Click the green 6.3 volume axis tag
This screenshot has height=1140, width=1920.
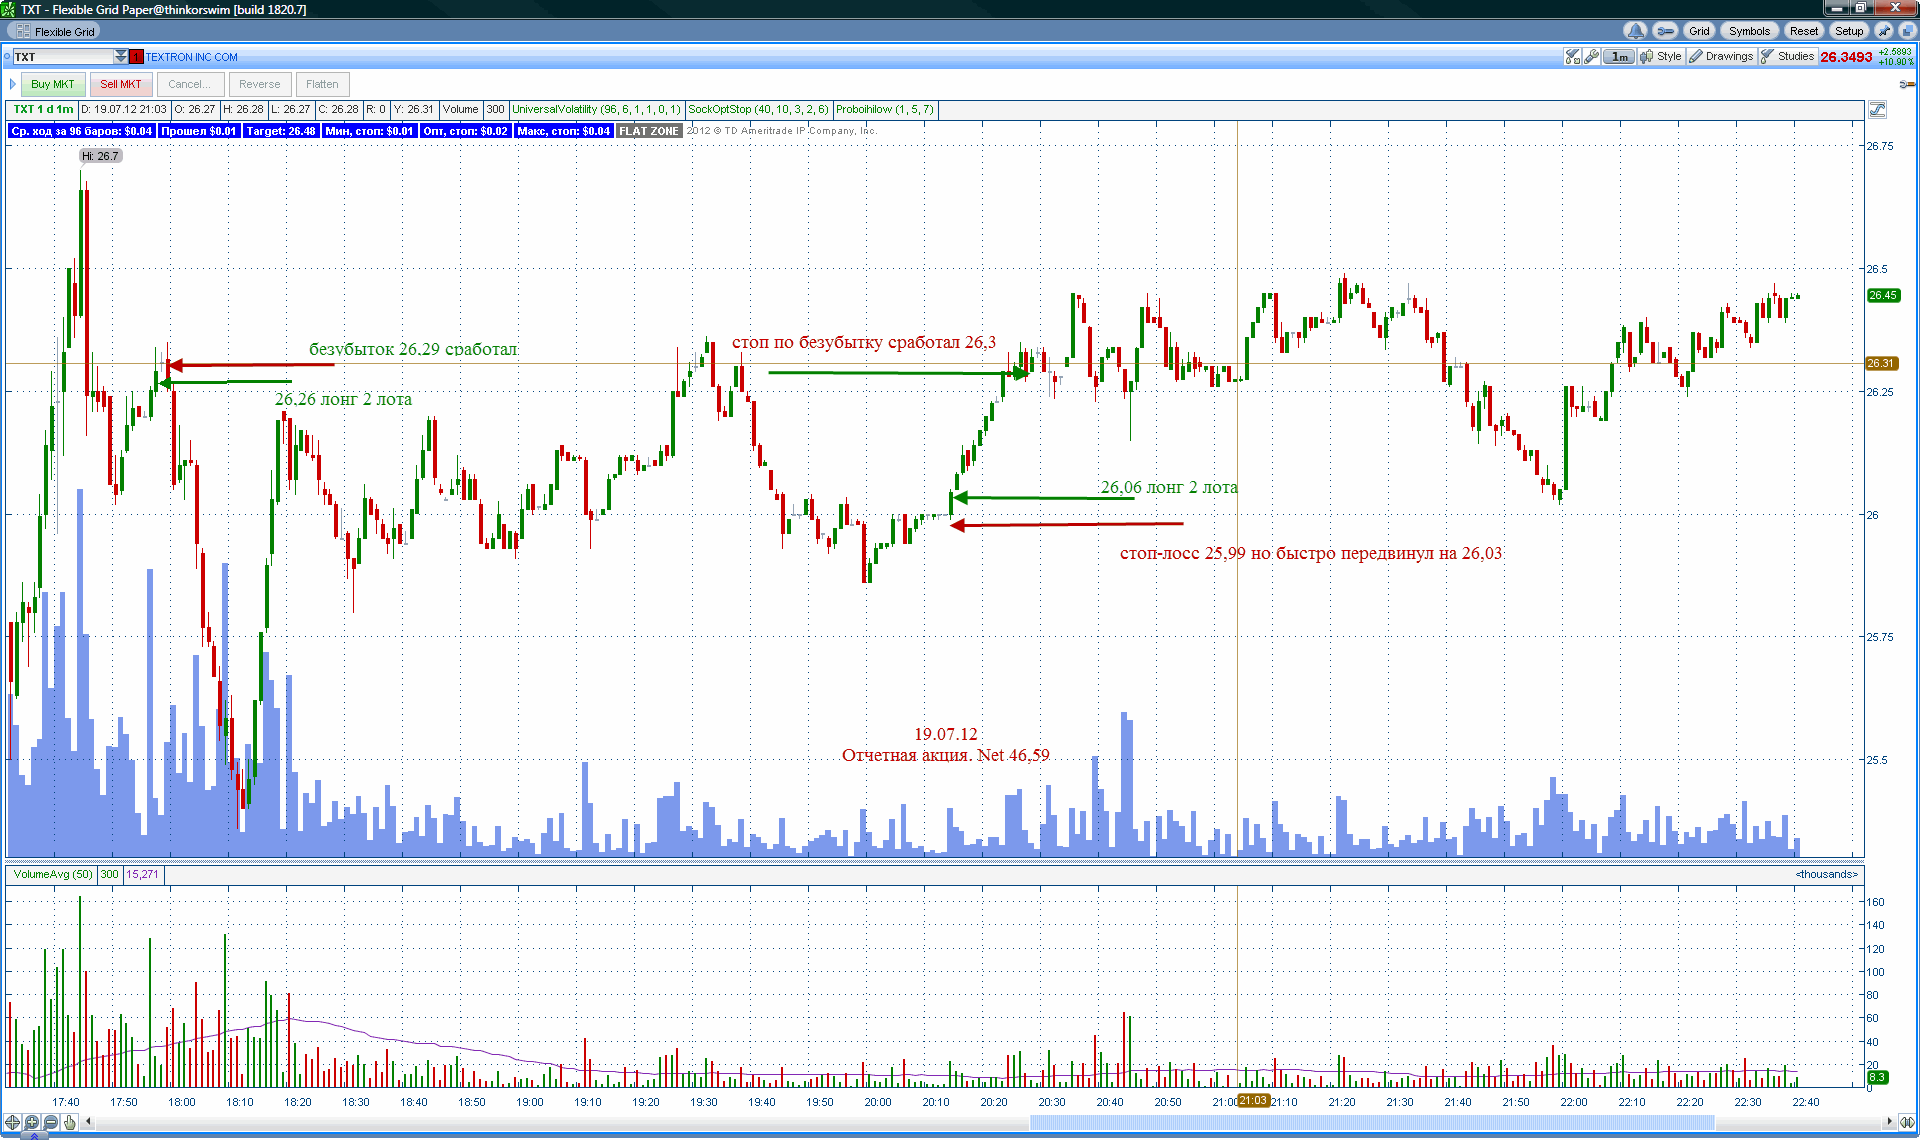tap(1877, 1077)
